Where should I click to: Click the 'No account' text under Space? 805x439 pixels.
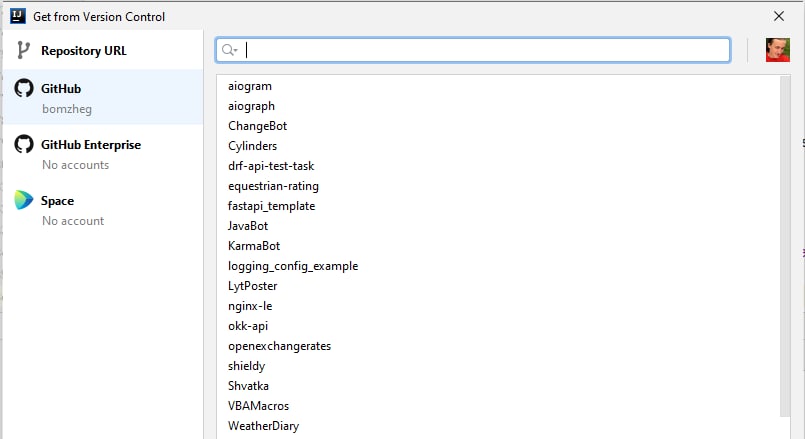pos(73,221)
